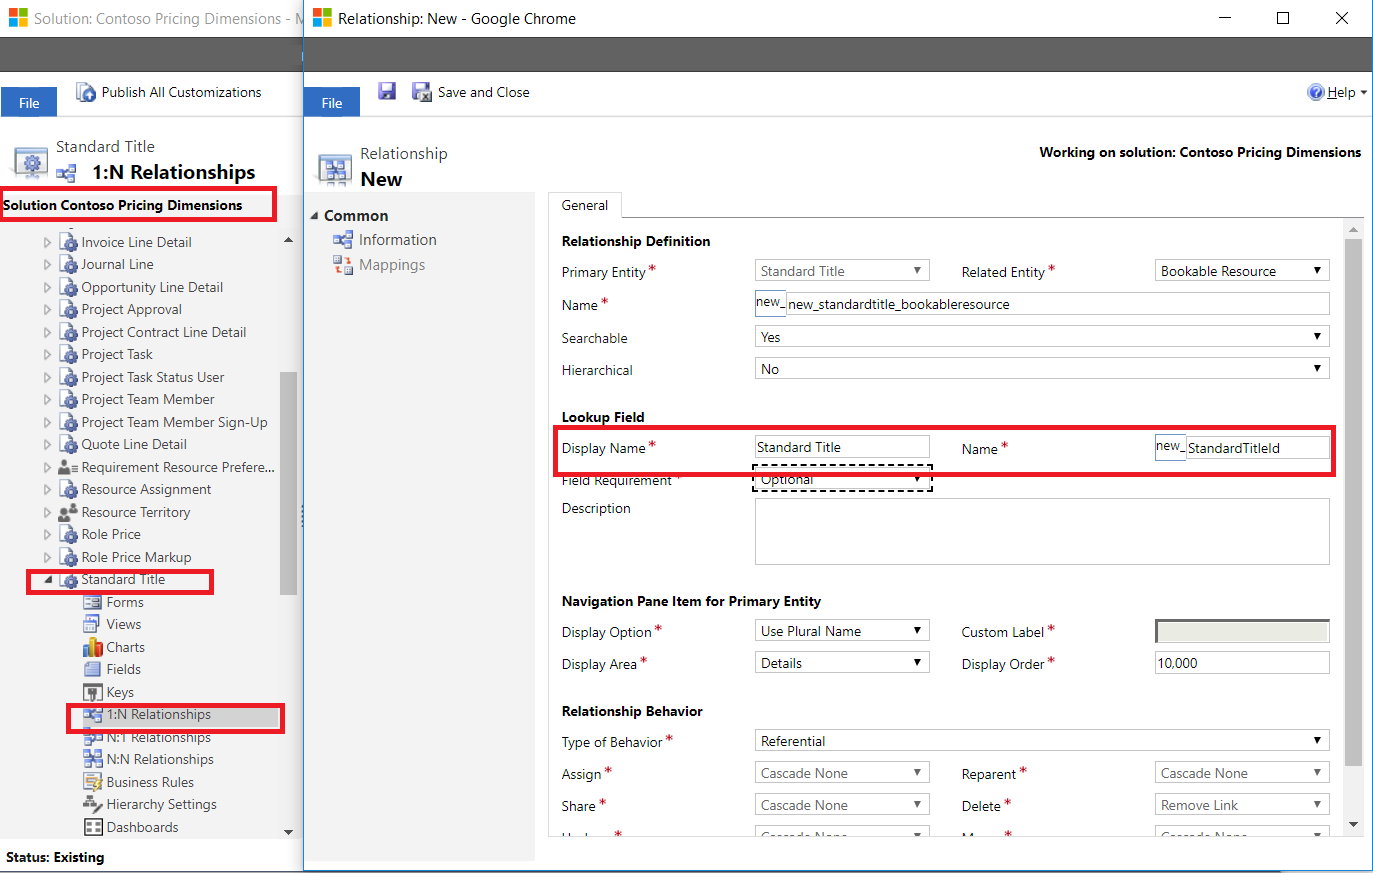Screen dimensions: 1373x883
Task: Click the Save and Close icon
Action: coord(422,91)
